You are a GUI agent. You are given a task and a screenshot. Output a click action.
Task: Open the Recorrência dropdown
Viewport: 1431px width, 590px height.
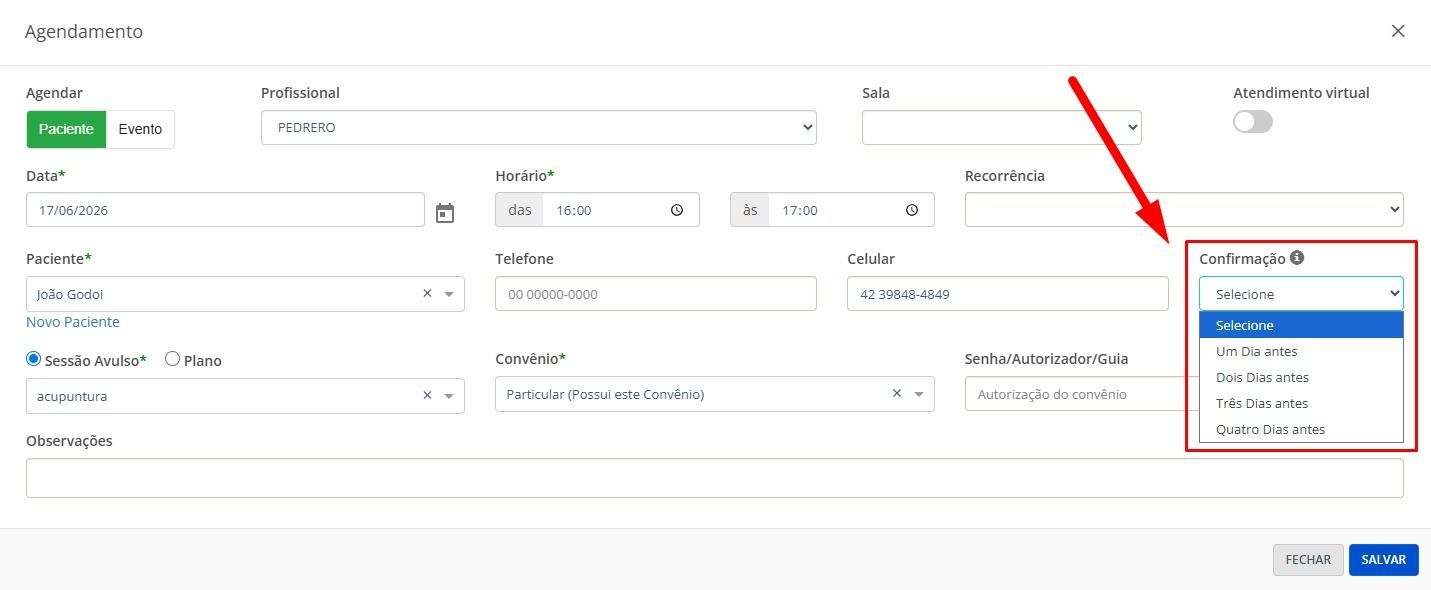click(x=1184, y=210)
